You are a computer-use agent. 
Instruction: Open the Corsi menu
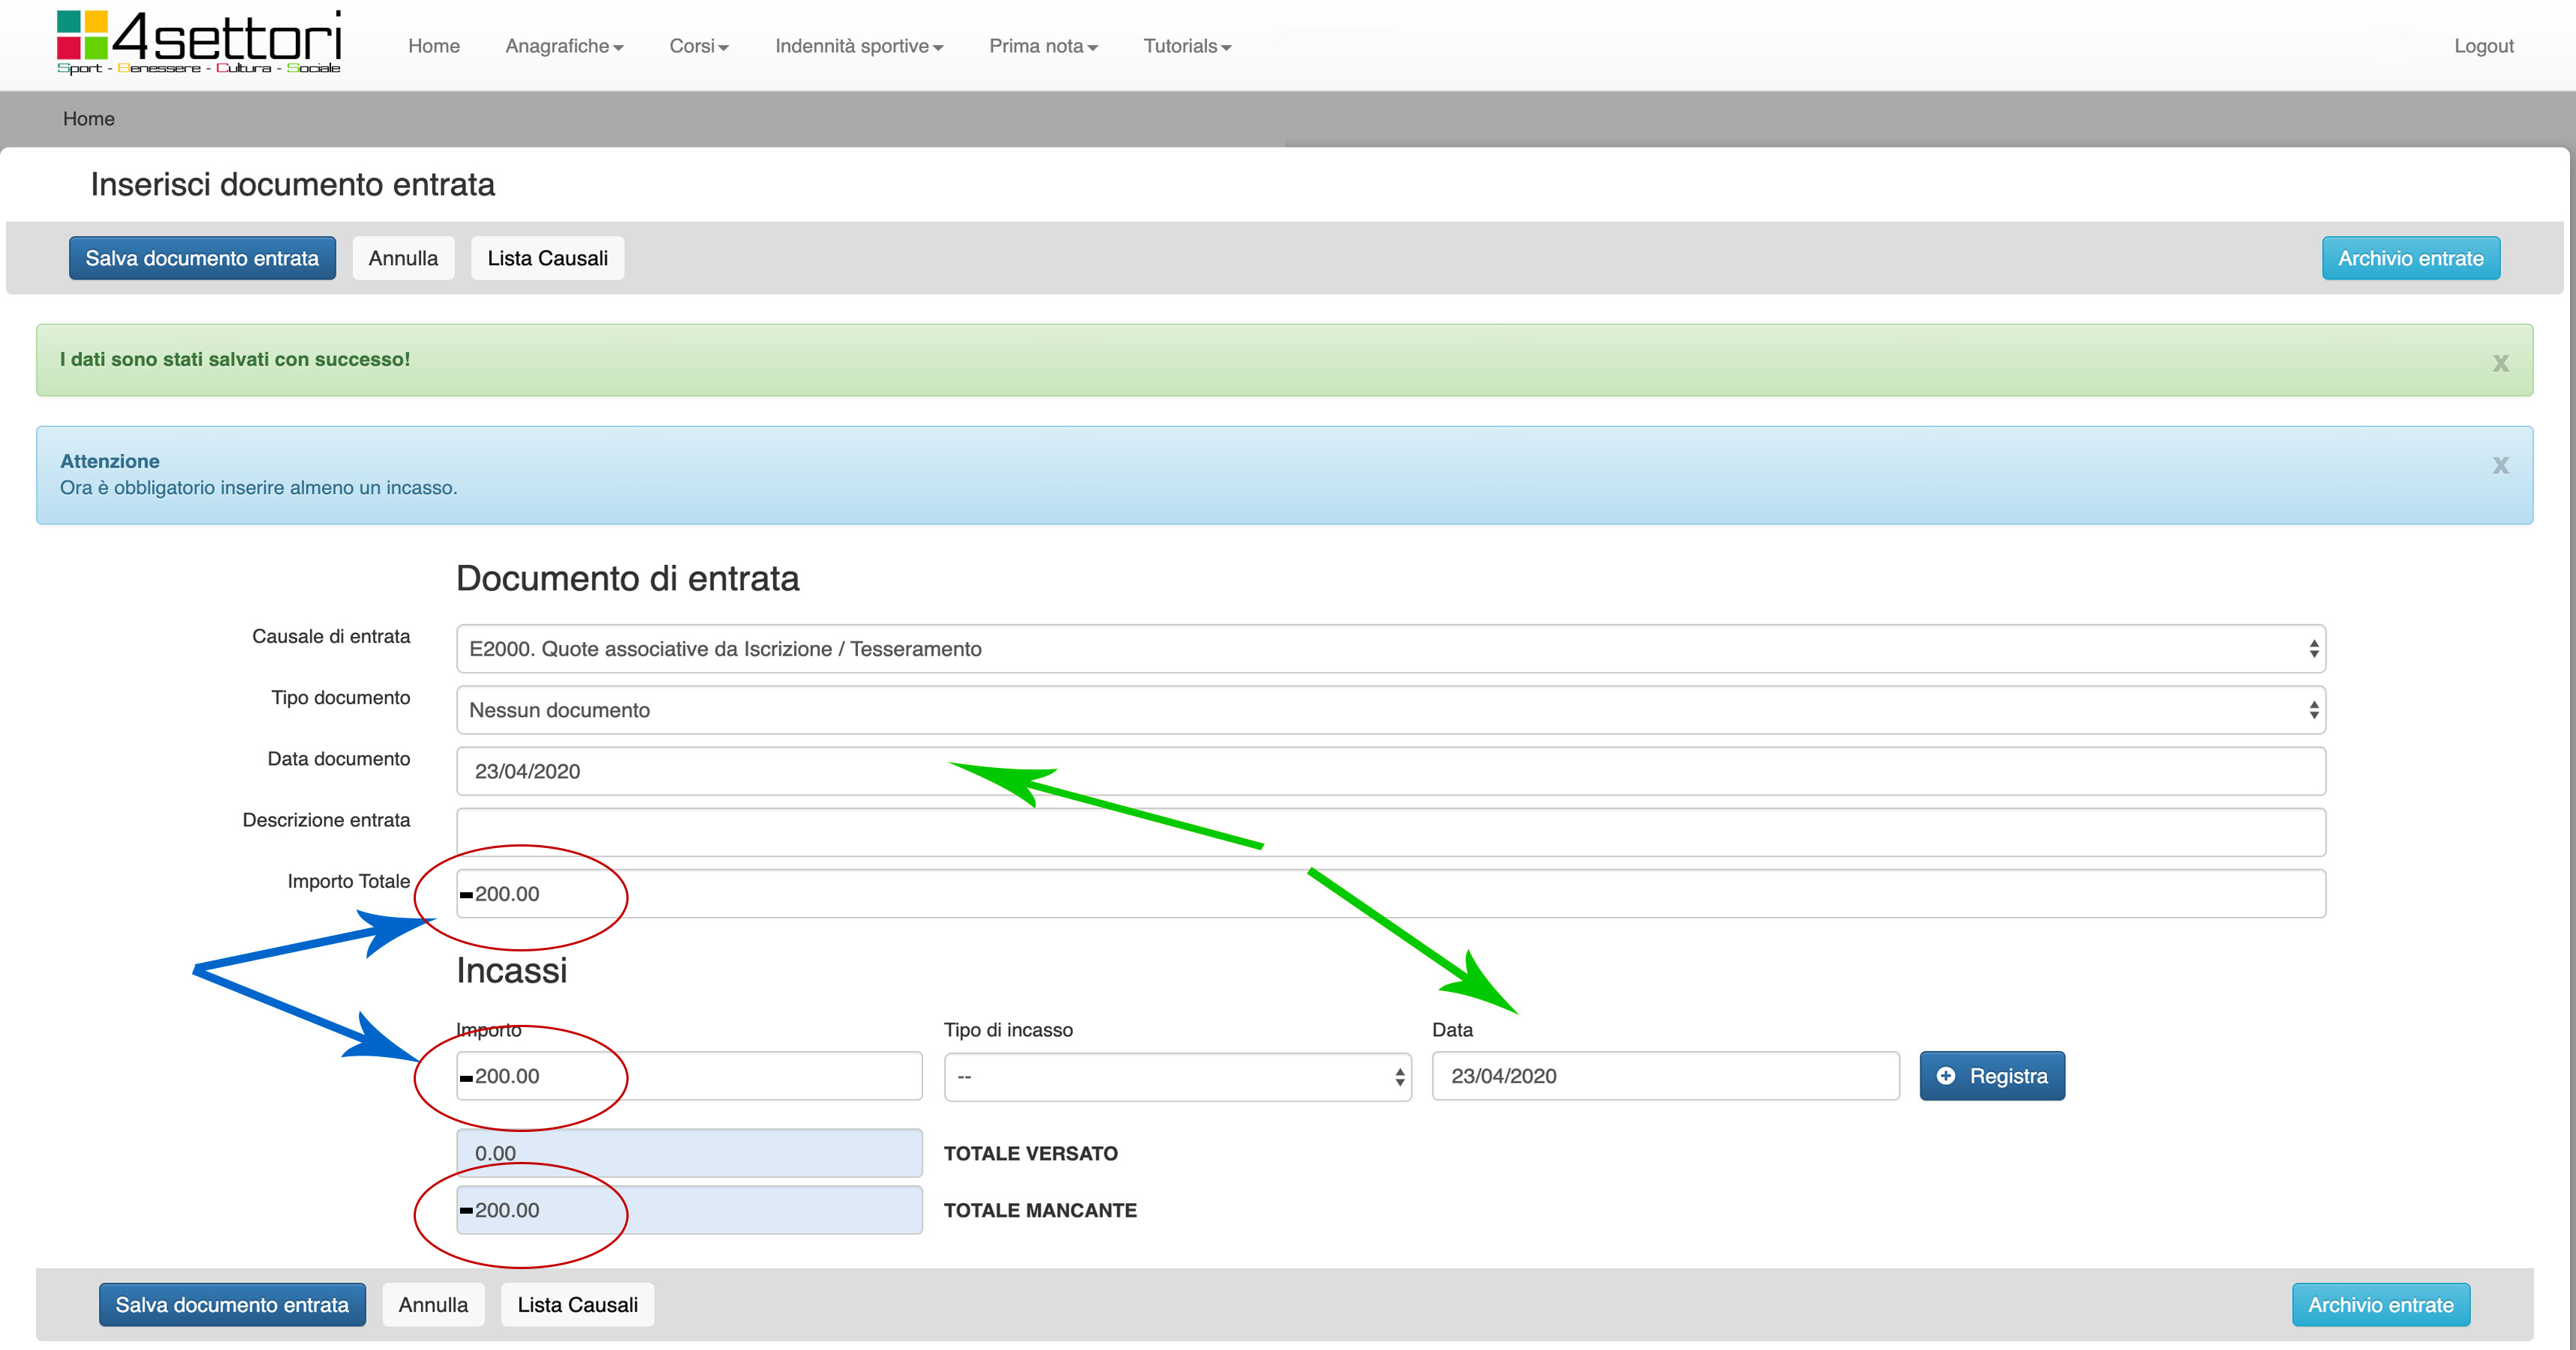pos(698,46)
